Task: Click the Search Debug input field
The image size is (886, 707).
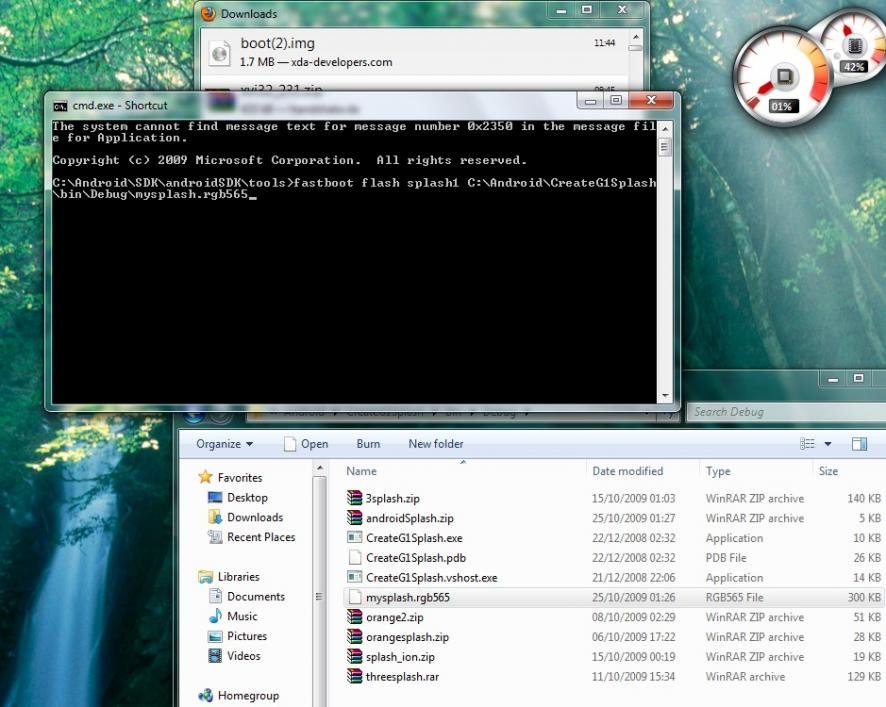Action: coord(787,411)
